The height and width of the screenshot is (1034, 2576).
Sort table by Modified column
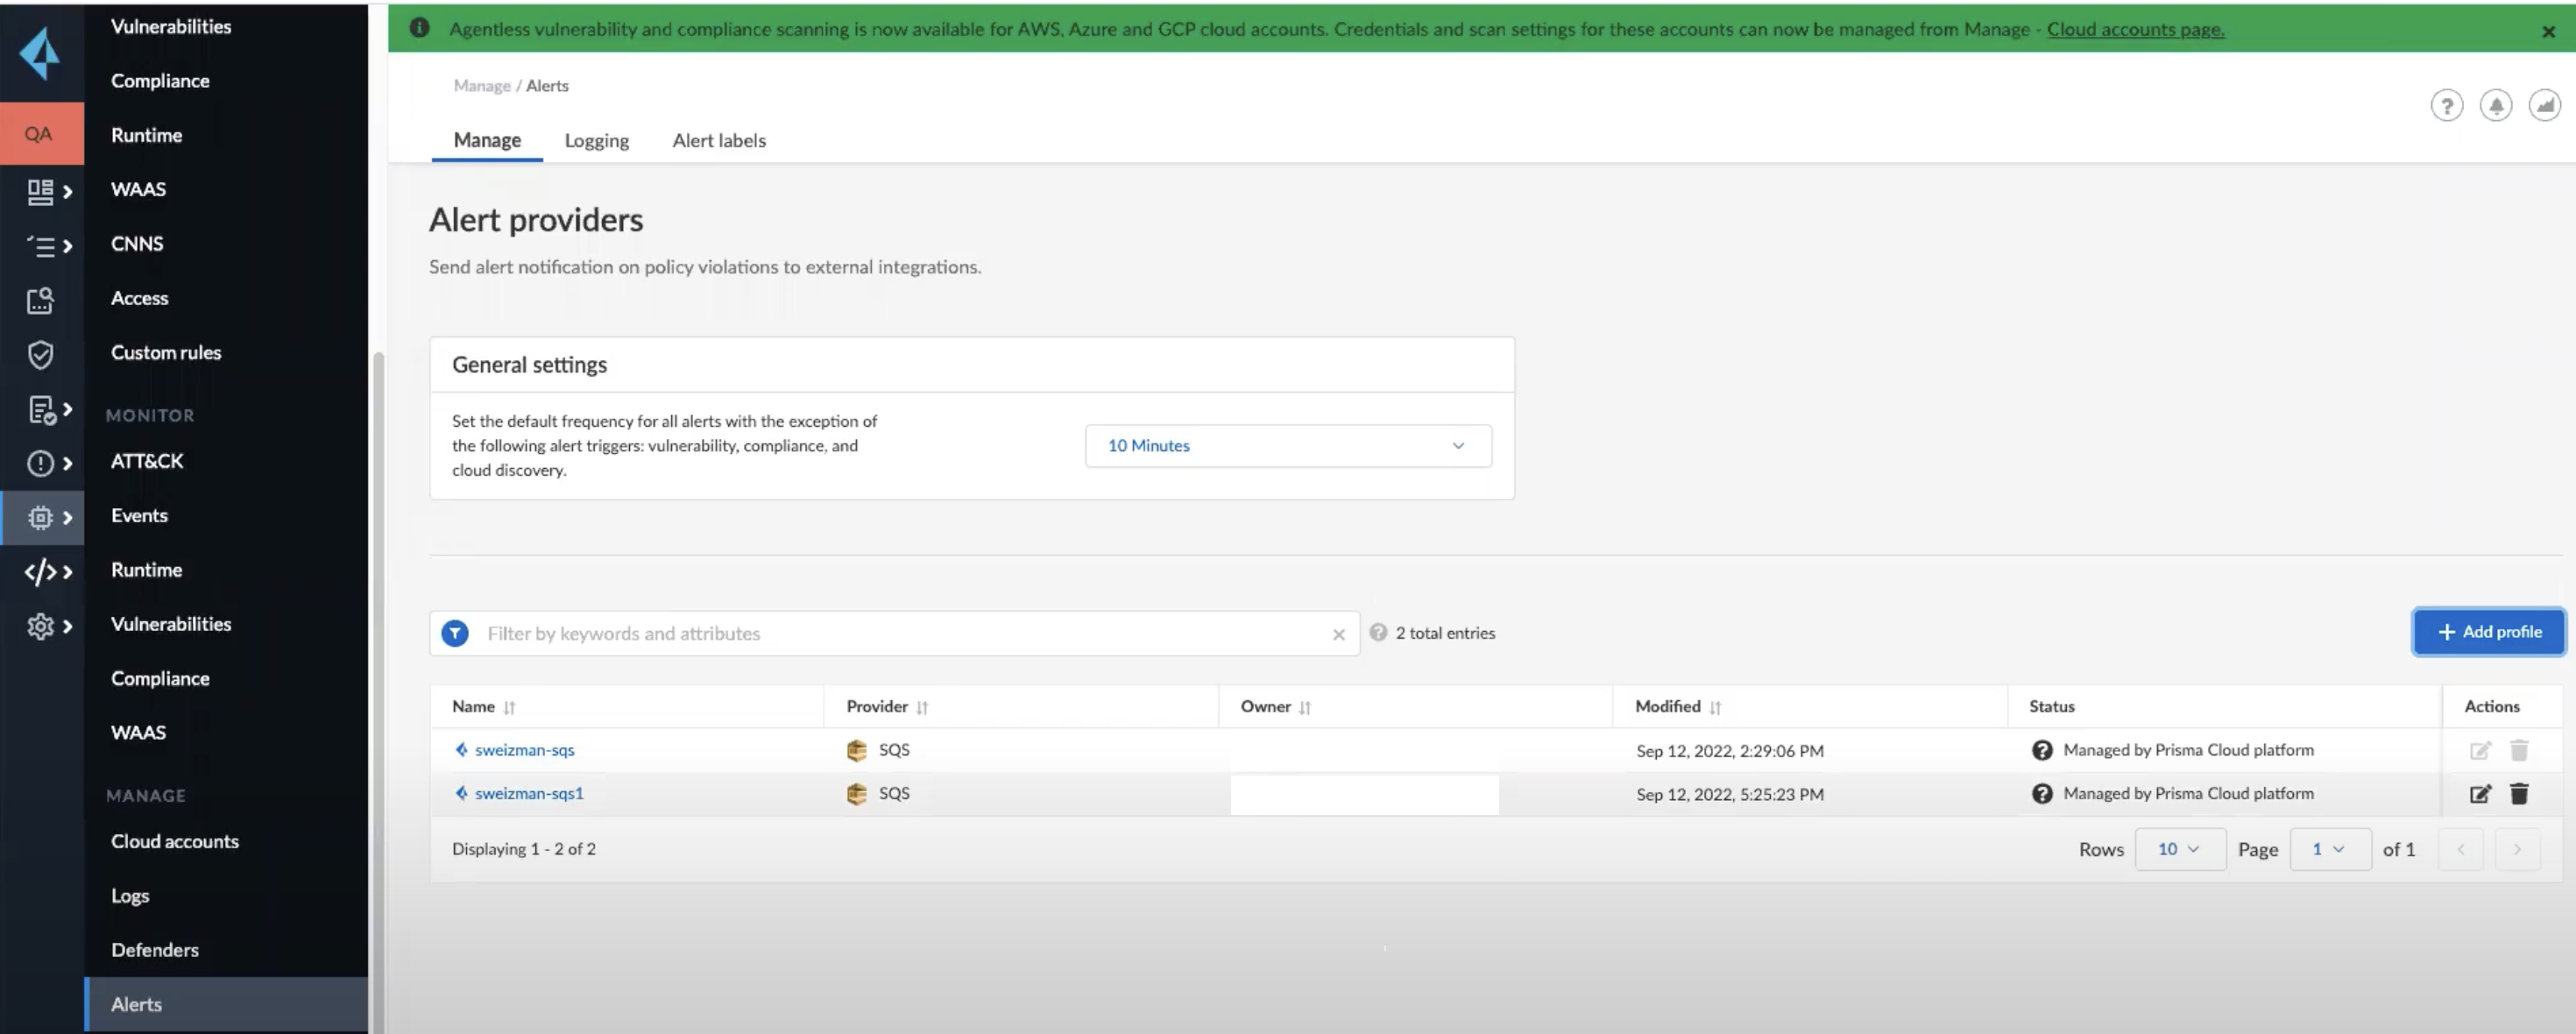pos(1715,707)
